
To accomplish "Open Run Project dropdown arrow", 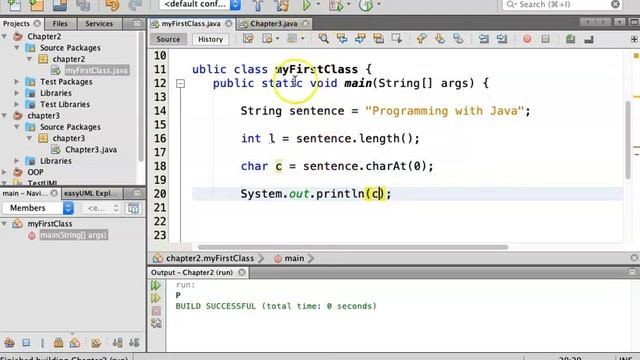I will pyautogui.click(x=318, y=4).
